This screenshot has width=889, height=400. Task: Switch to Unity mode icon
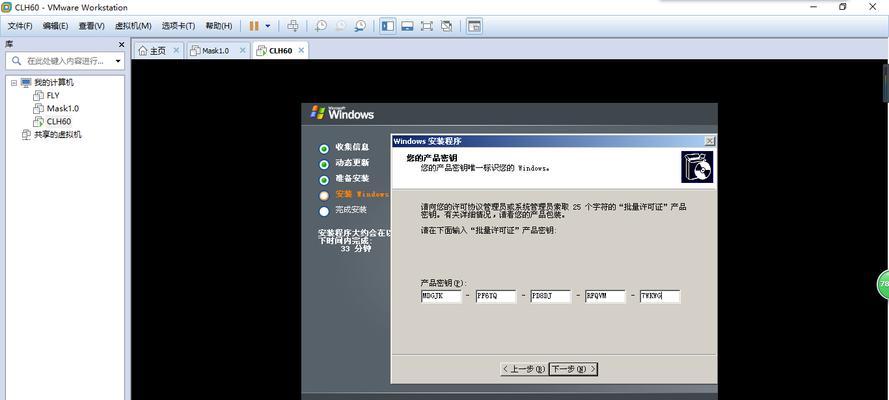(x=447, y=26)
